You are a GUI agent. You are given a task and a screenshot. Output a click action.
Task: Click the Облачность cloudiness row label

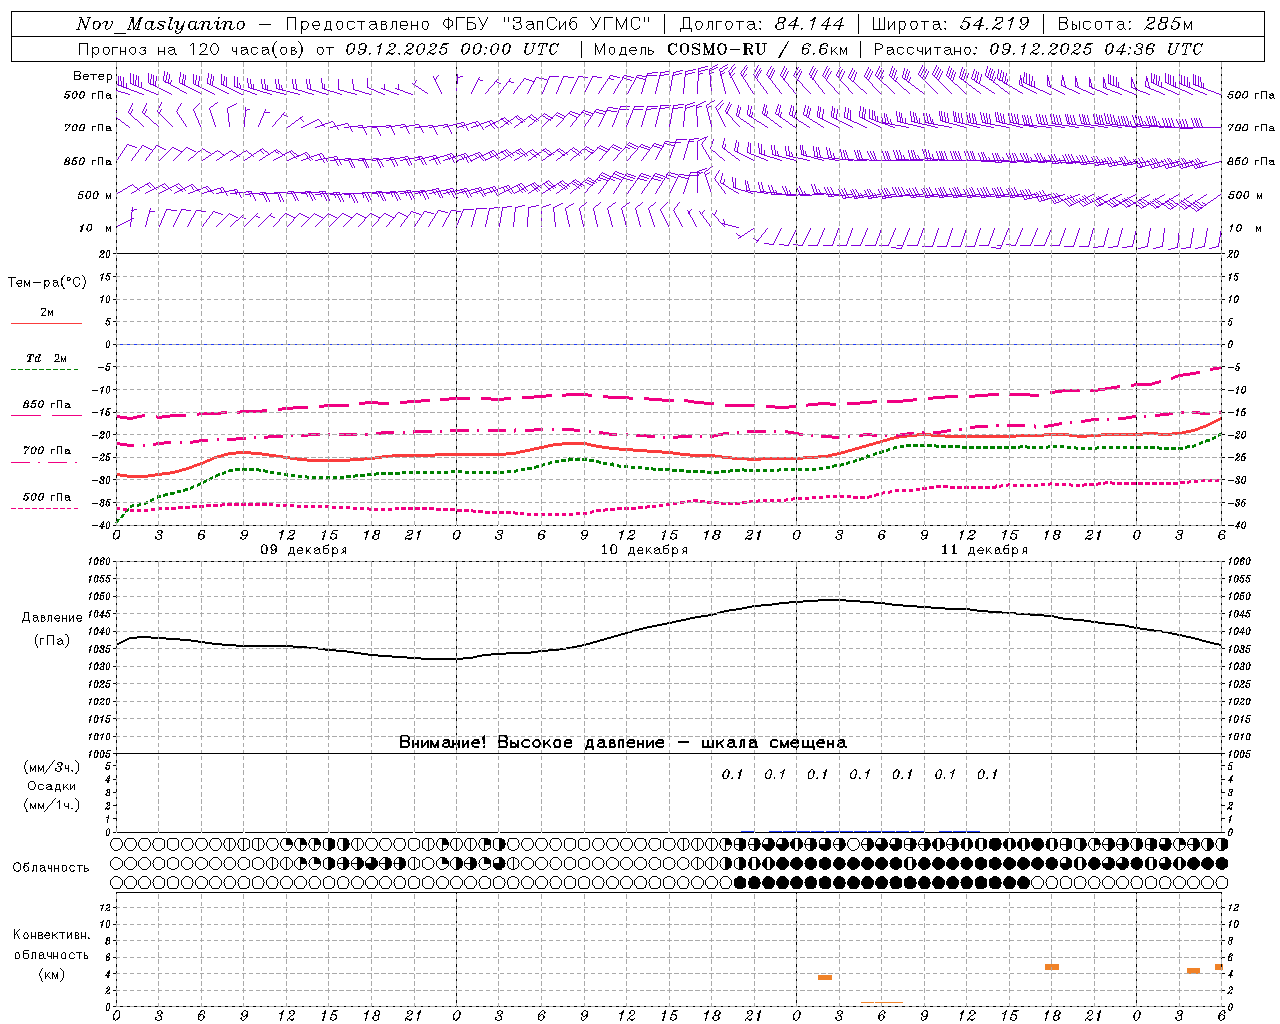51,867
